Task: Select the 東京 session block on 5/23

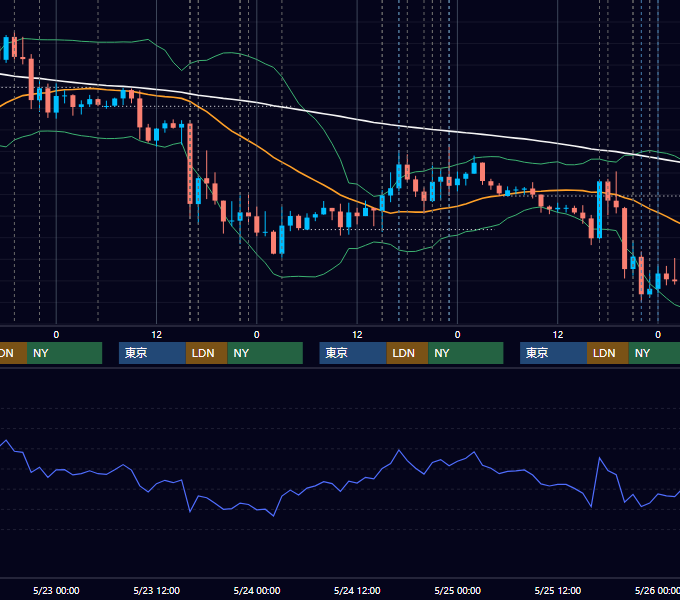Action: point(152,353)
